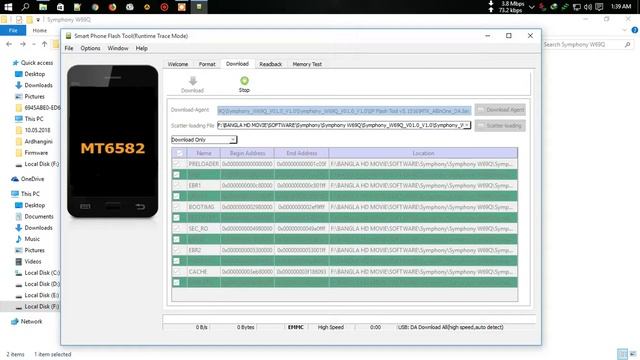Open the Flash Tool Help menu

pos(142,48)
